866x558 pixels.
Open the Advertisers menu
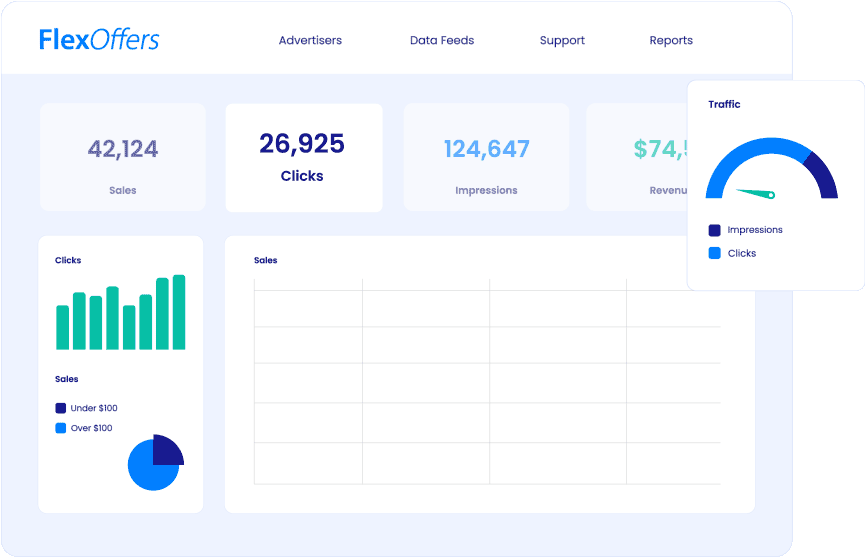pos(310,41)
